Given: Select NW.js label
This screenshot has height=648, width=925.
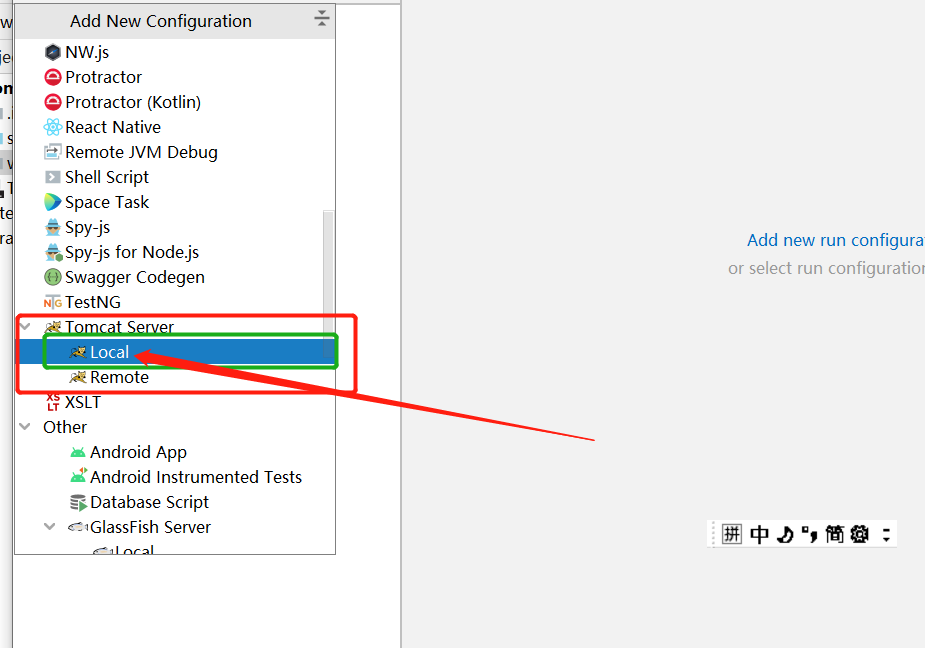Looking at the screenshot, I should tap(87, 53).
